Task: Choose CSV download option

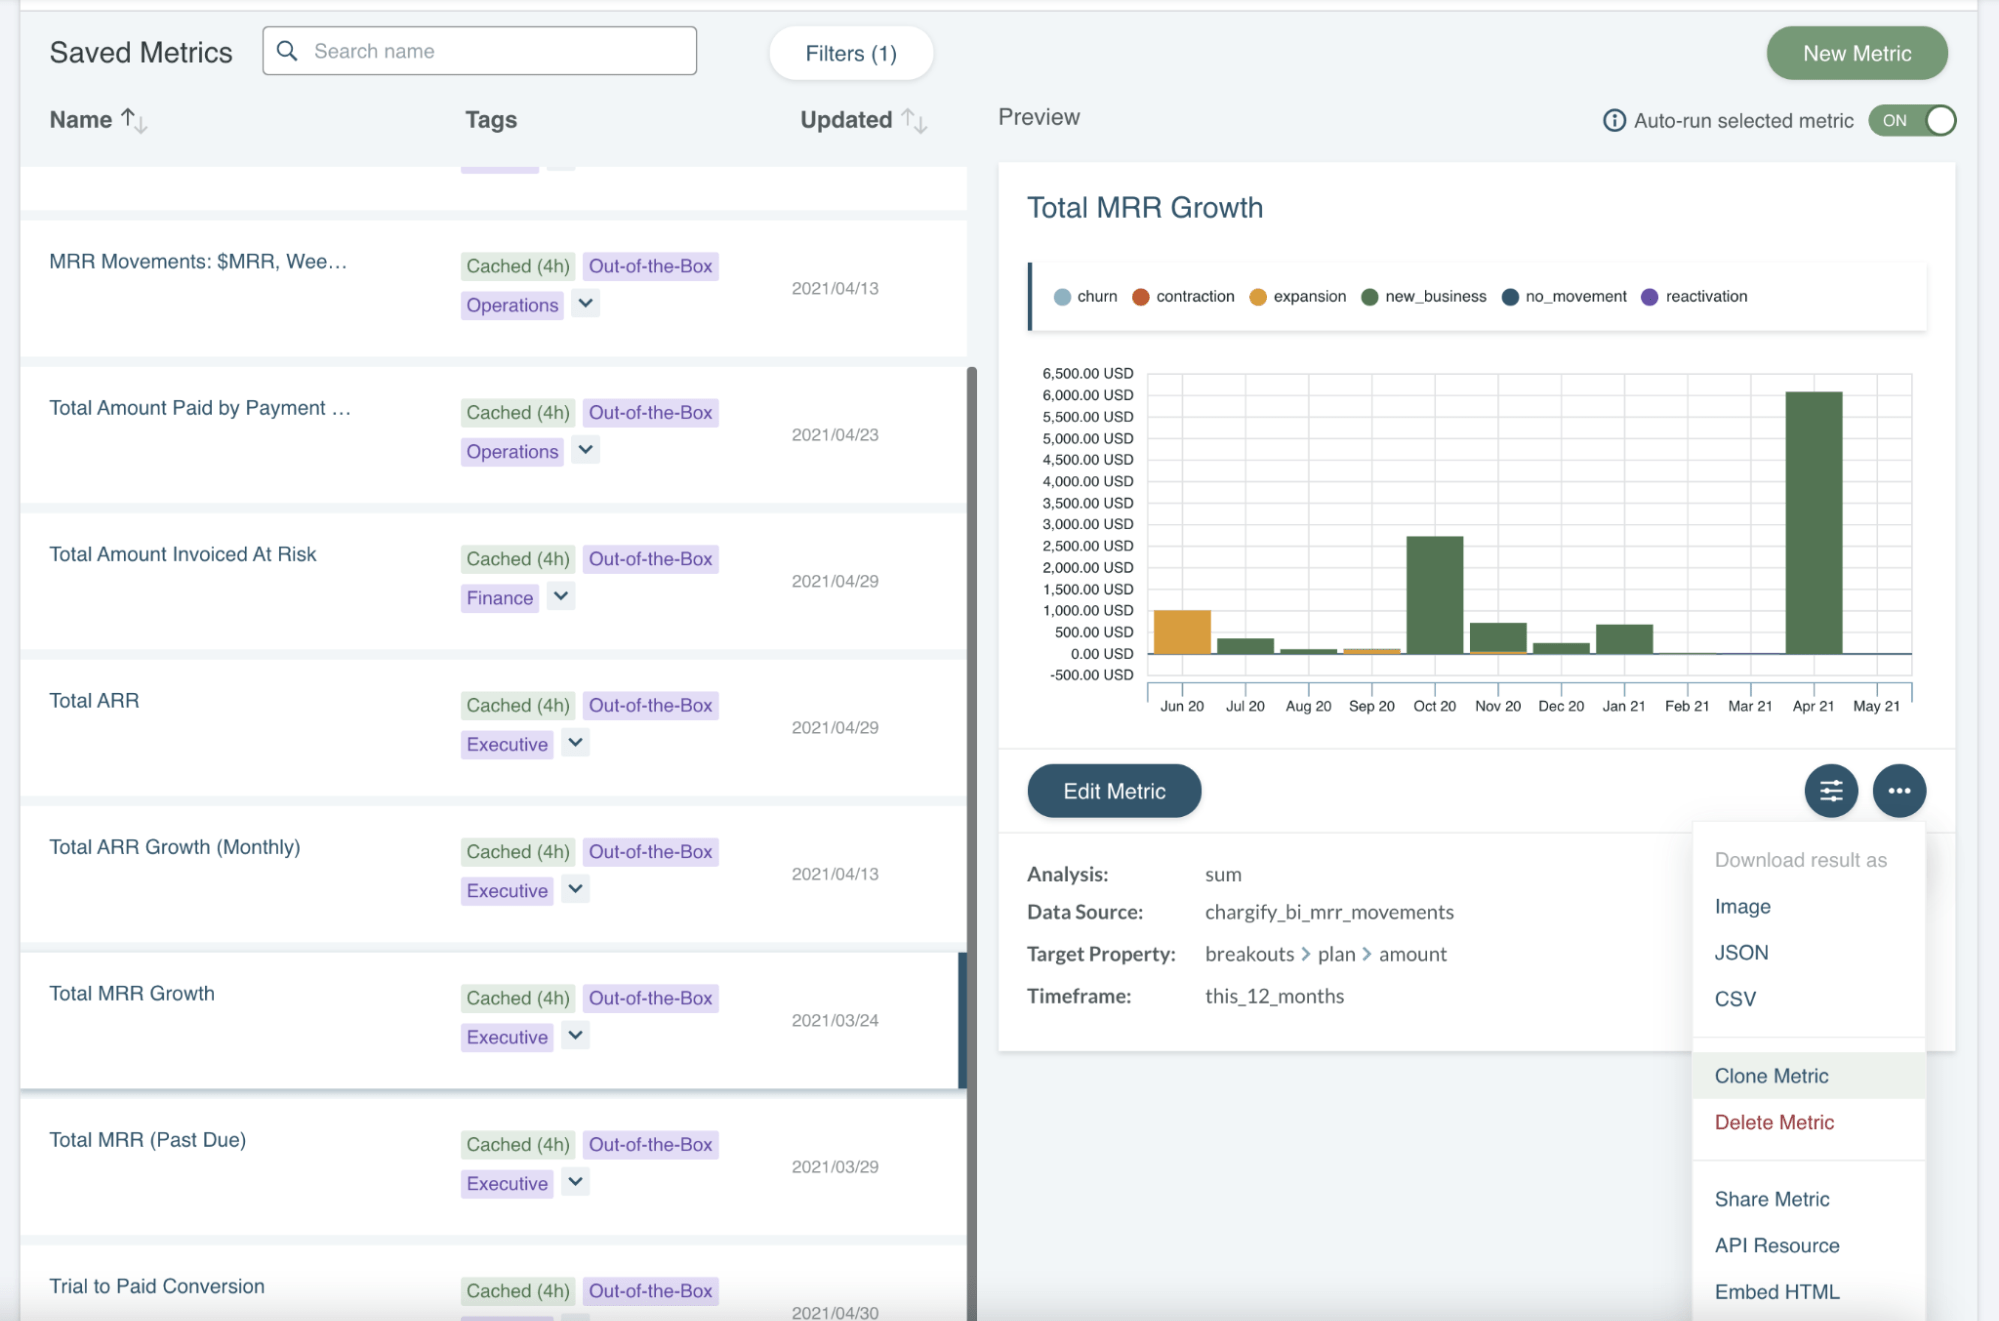Action: [1735, 999]
